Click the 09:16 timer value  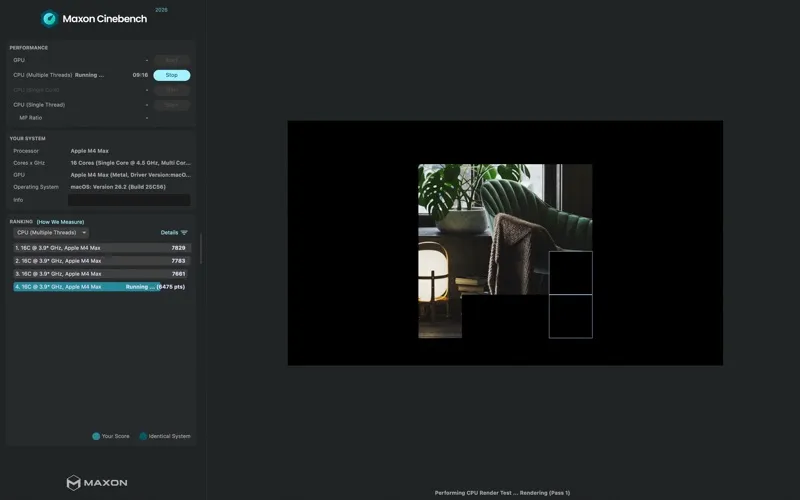coord(140,75)
